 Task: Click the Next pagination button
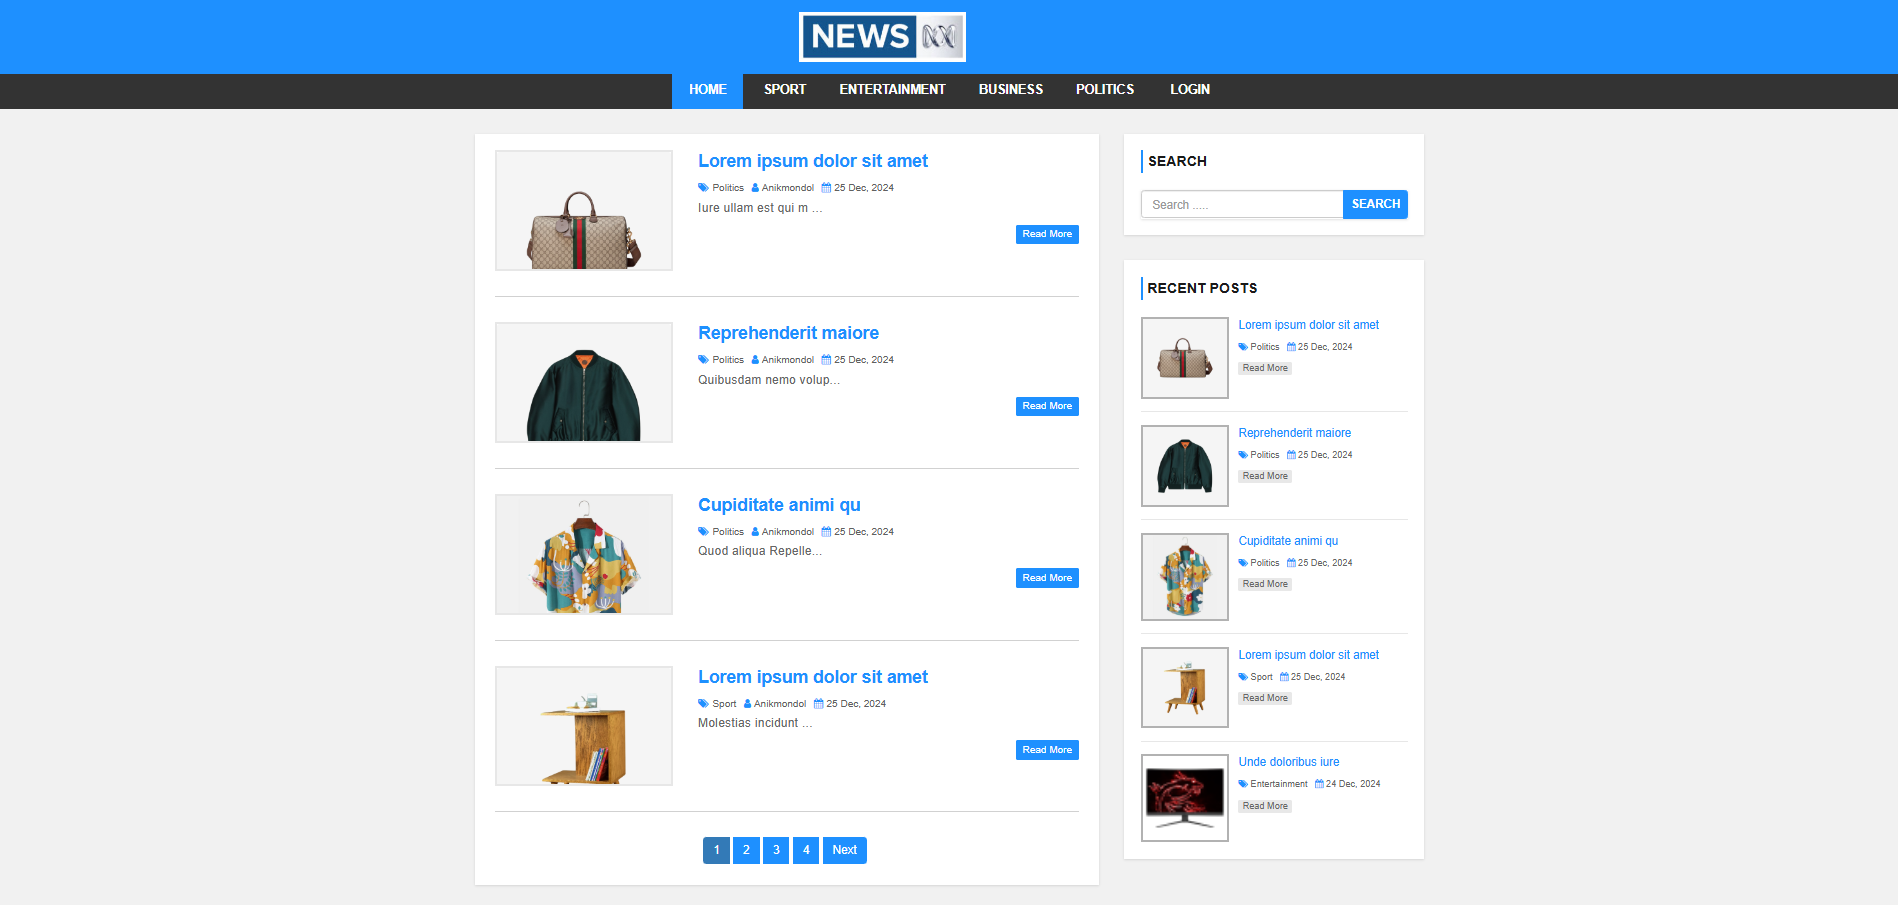844,850
